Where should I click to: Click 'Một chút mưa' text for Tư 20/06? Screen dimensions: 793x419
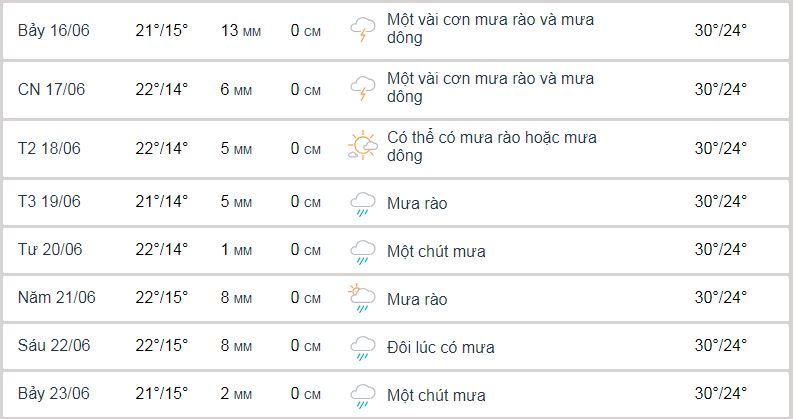point(436,252)
